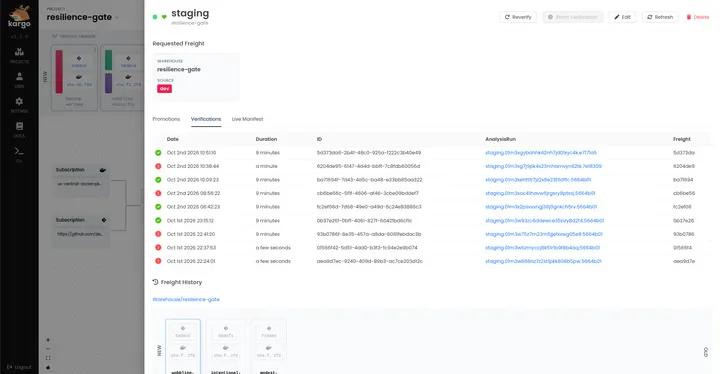Delete the staging stage

tap(698, 17)
